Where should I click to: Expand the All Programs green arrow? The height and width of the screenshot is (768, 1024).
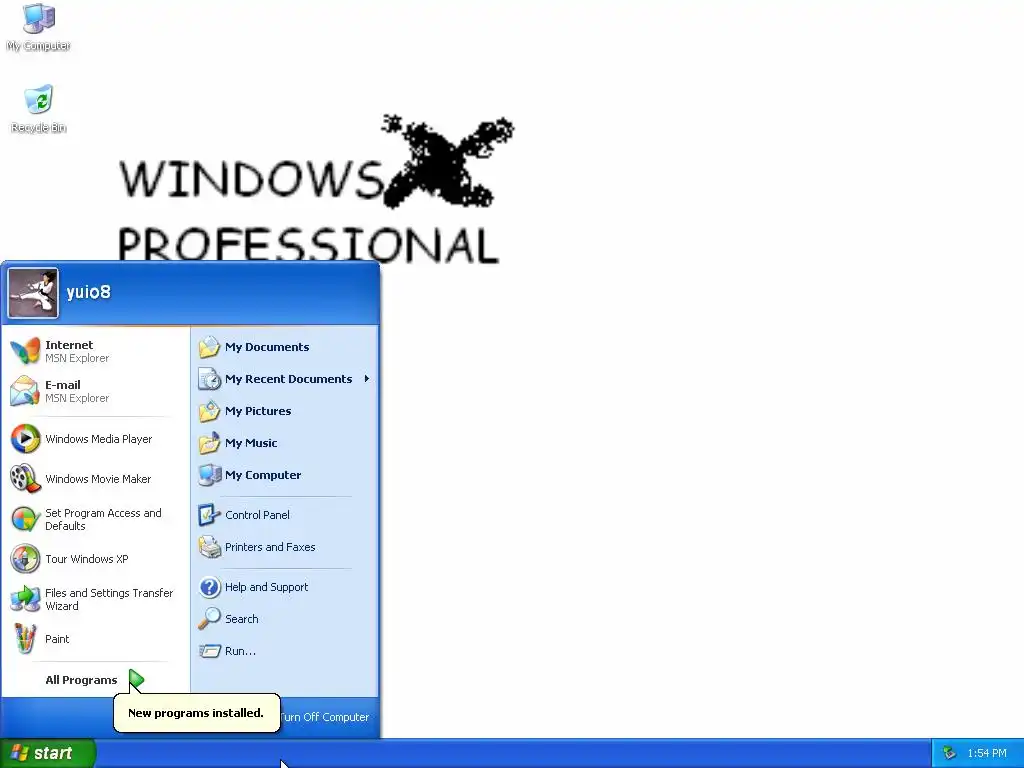point(136,680)
